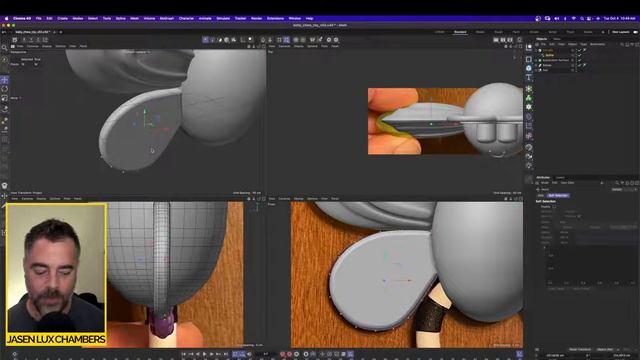Screen dimensions: 640x360
Task: Click the undo icon below file tab
Action: tap(4, 32)
